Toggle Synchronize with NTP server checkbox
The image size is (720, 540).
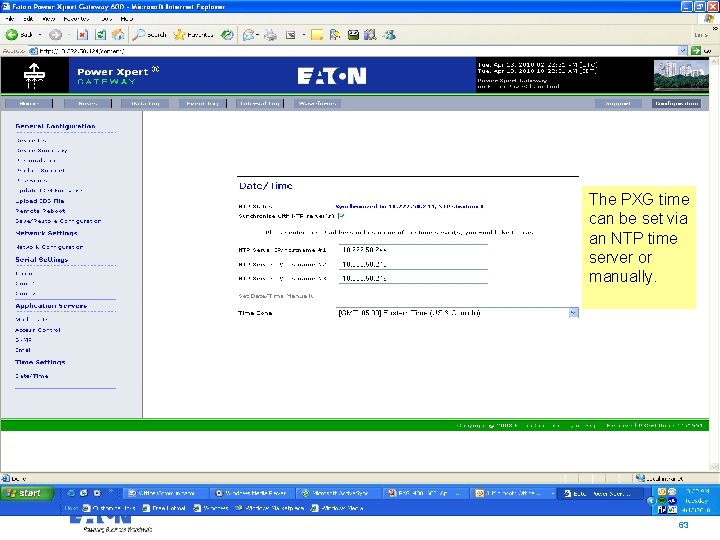pos(341,215)
